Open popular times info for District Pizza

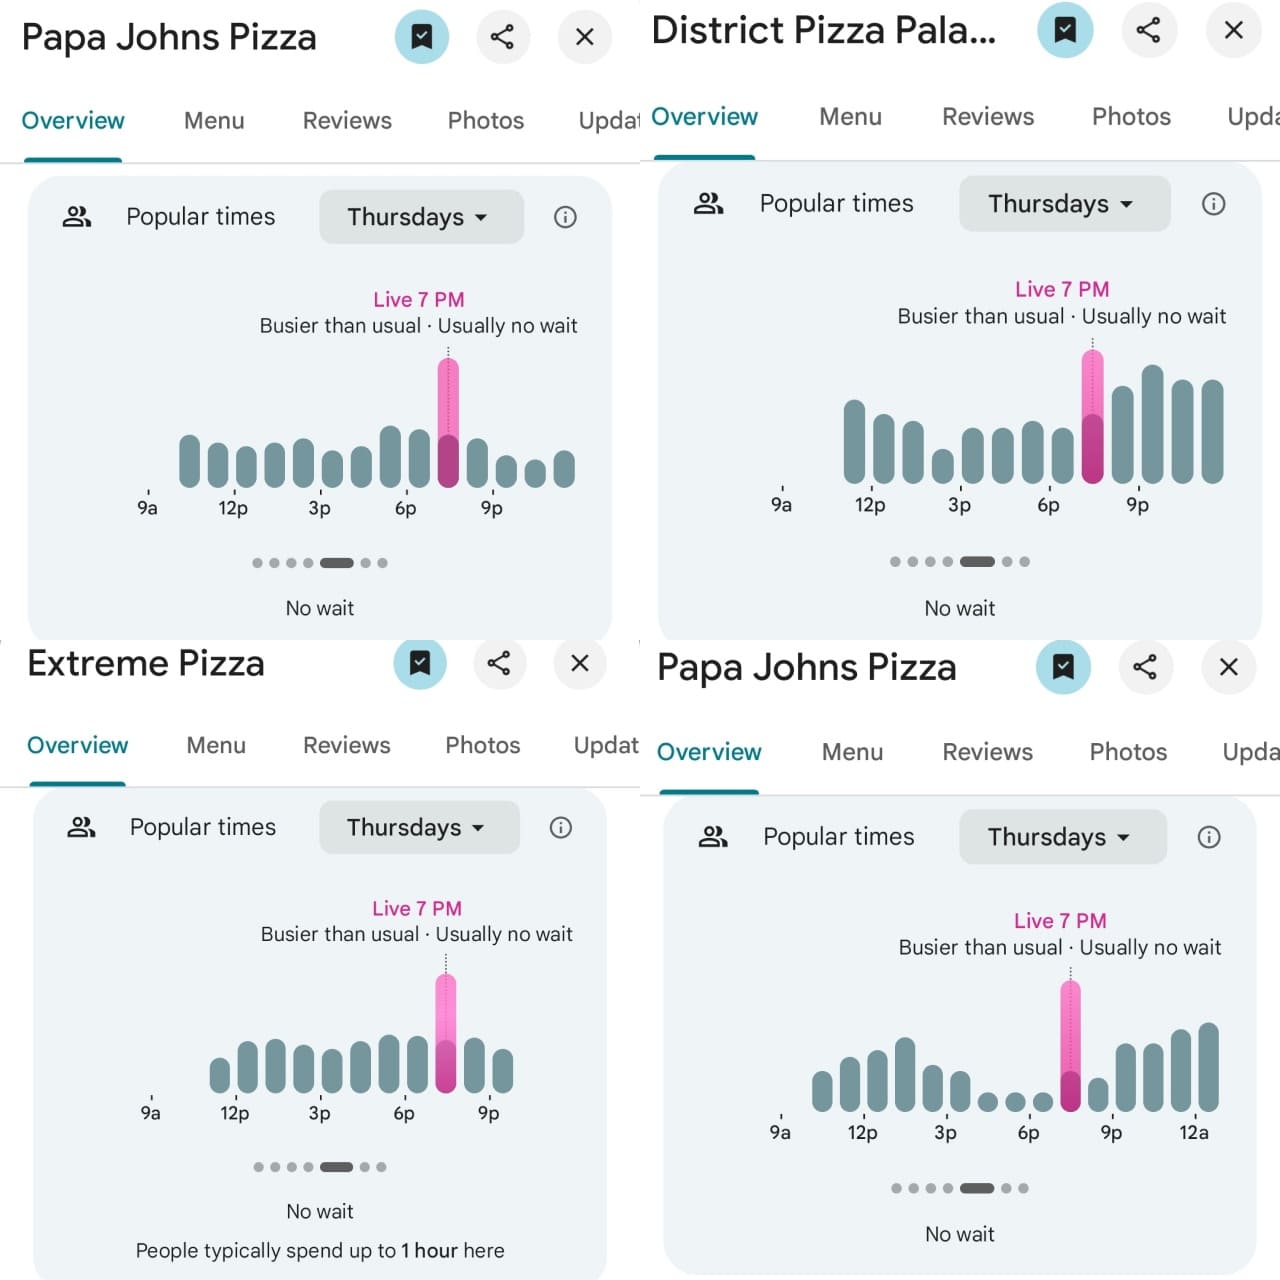click(1213, 204)
